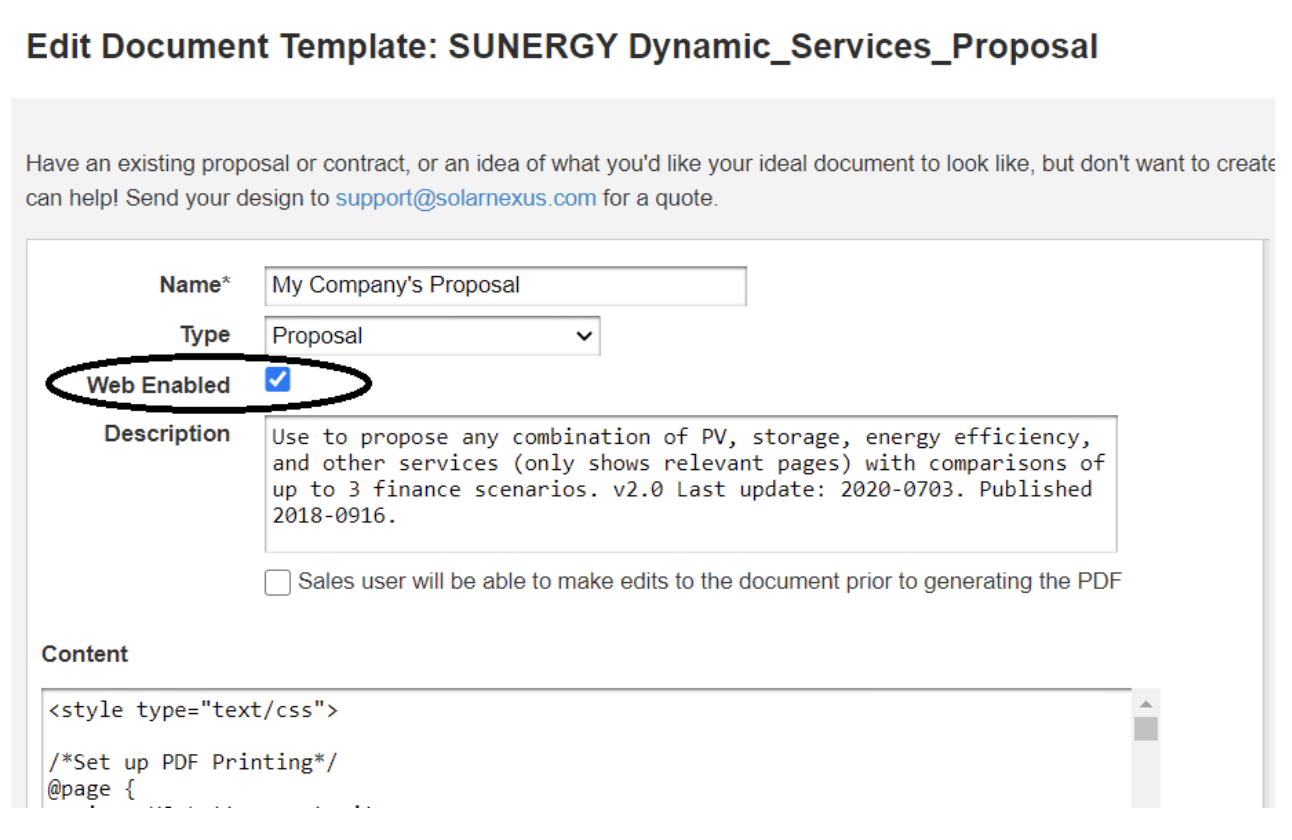Place cursor on the Set up PDF Printing comment
Viewport: 1292px width, 840px height.
click(194, 762)
